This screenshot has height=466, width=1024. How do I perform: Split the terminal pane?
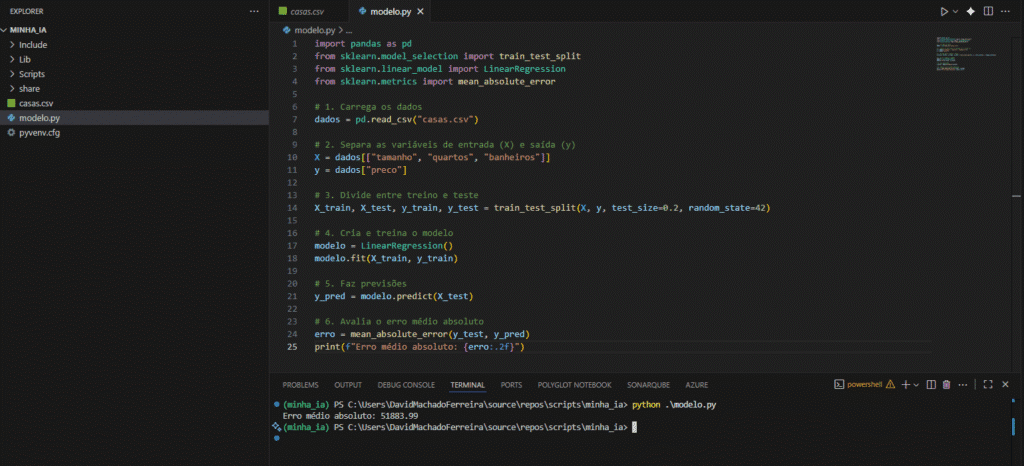point(930,384)
